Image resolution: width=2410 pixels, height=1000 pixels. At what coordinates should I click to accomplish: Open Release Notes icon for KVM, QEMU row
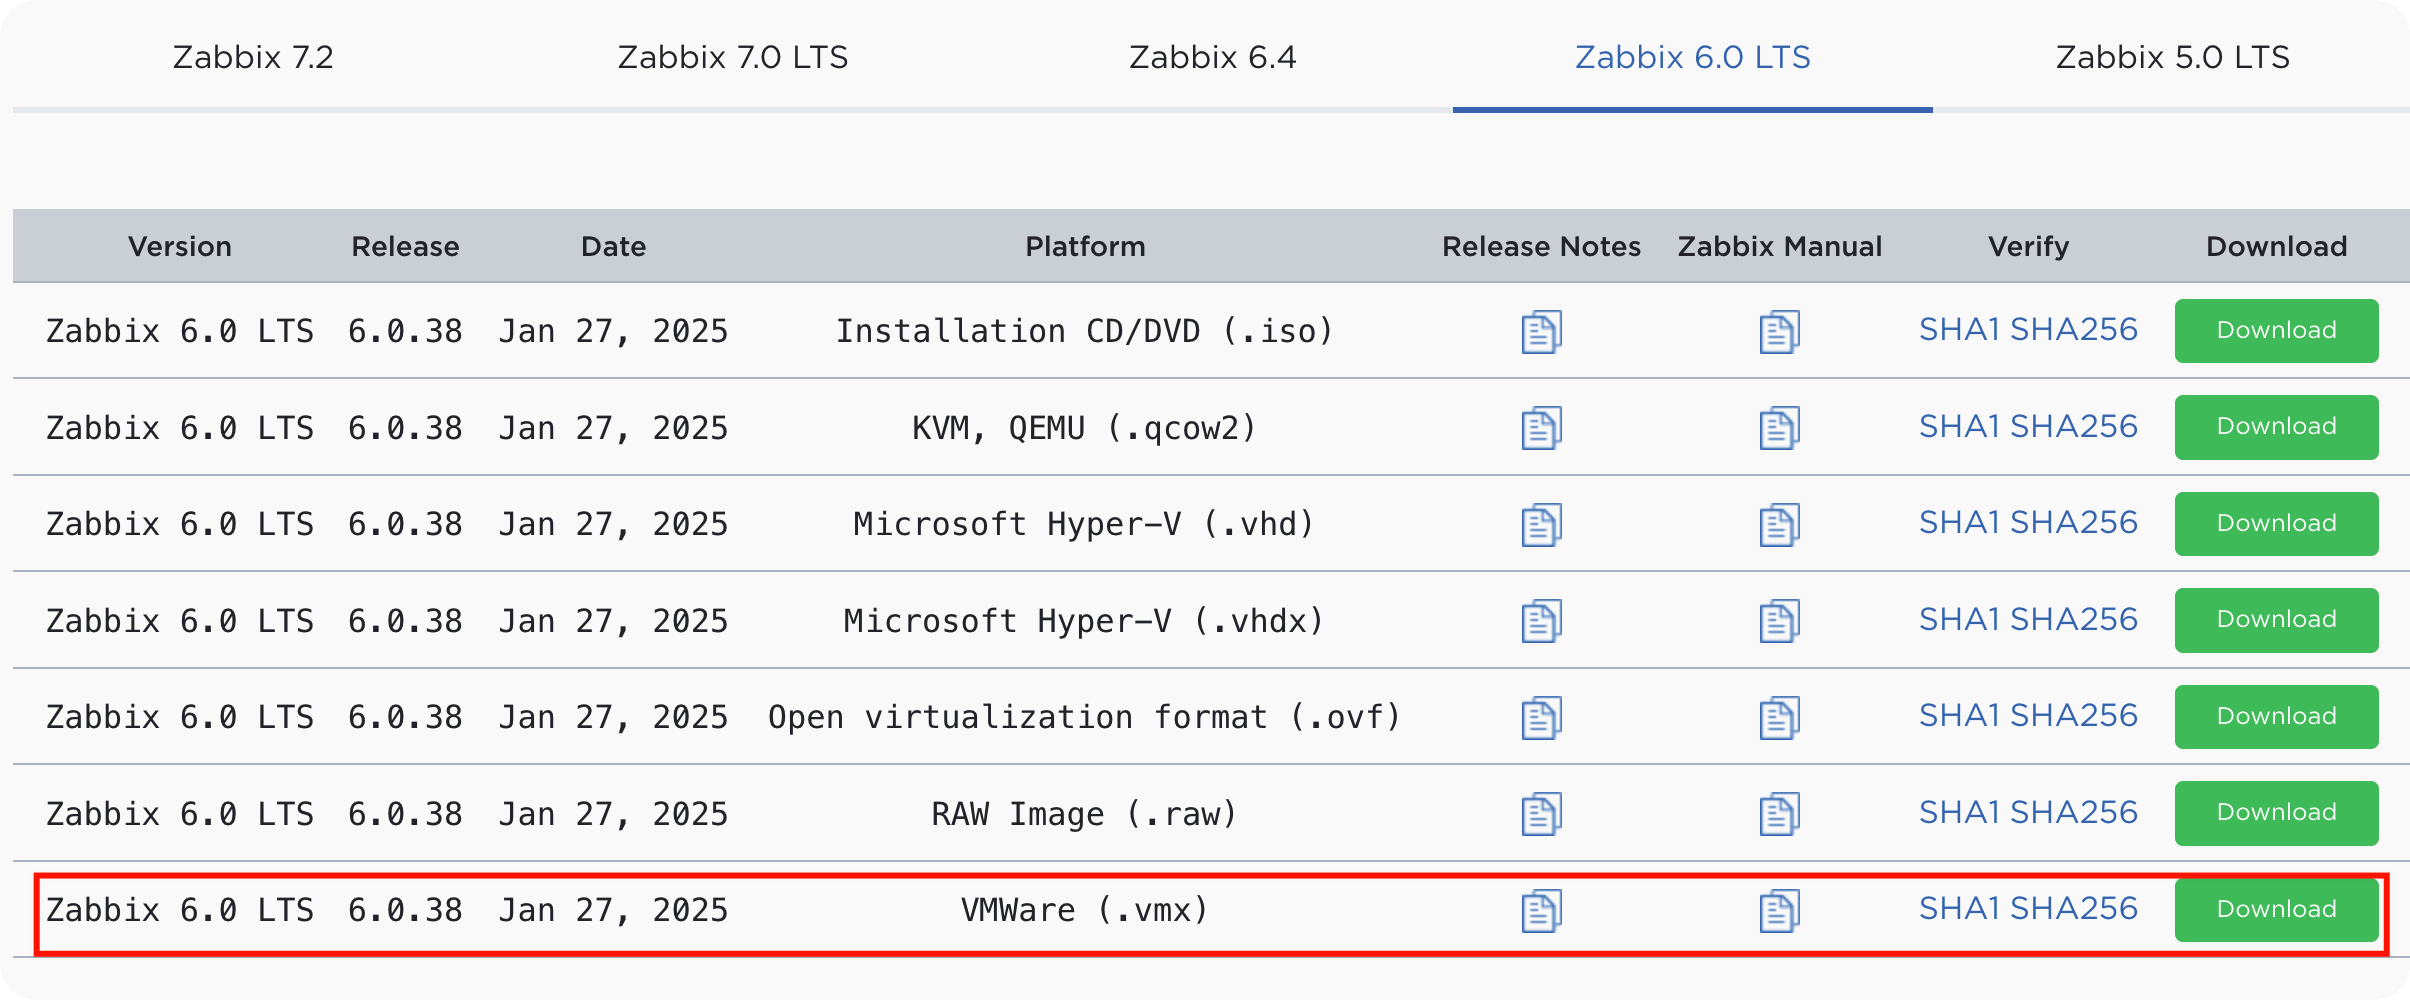tap(1541, 428)
